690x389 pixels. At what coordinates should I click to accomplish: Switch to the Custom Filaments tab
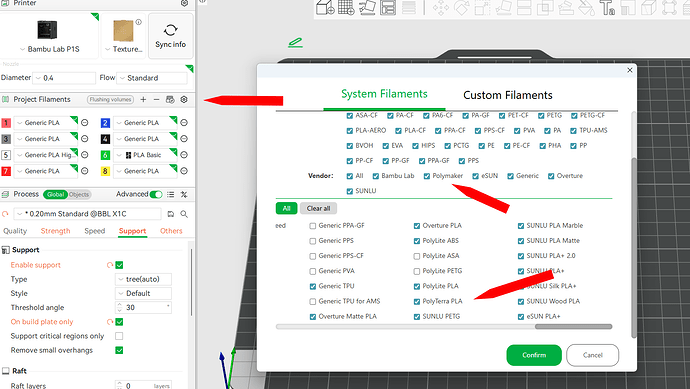(507, 95)
